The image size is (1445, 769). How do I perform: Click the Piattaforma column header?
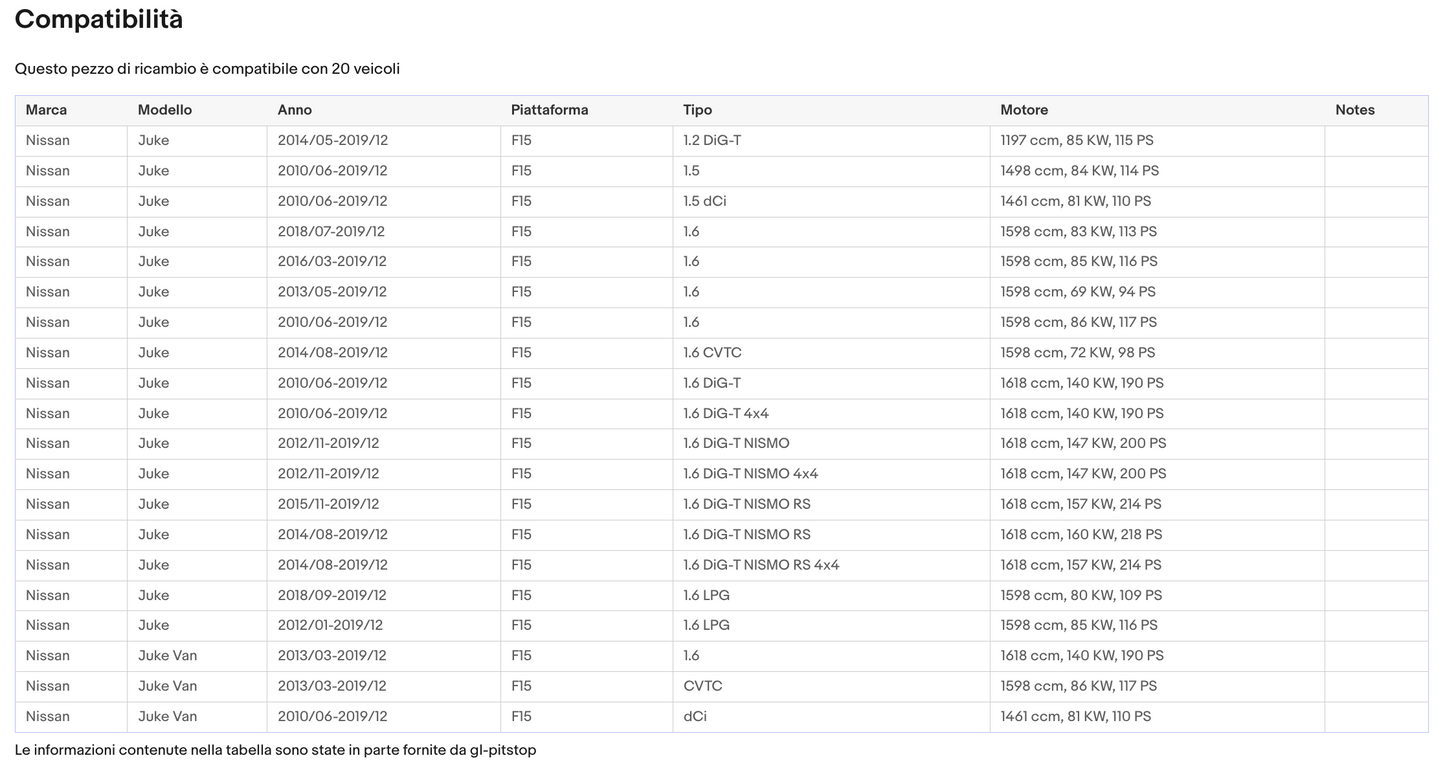[549, 110]
